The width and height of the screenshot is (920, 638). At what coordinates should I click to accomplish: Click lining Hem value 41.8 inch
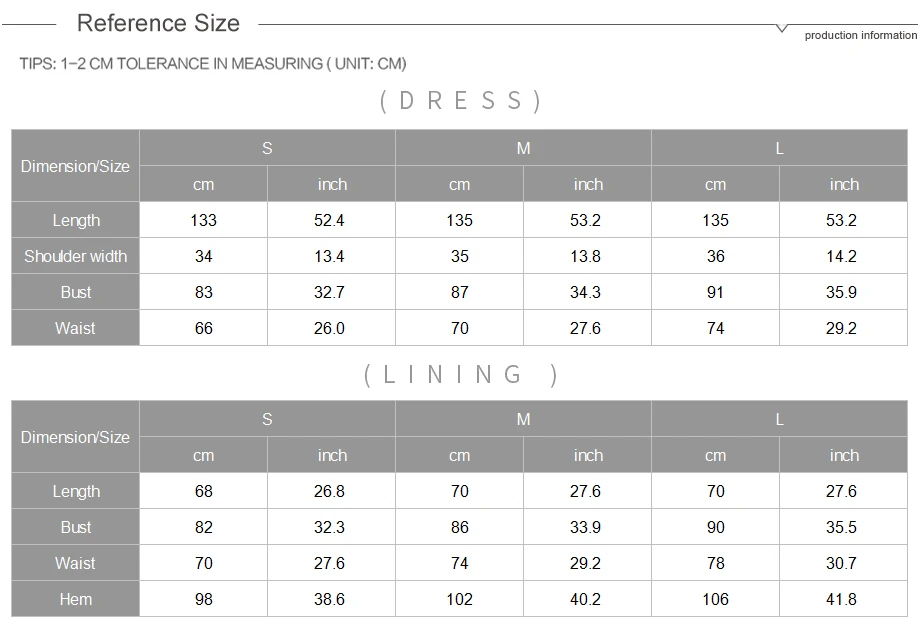point(841,599)
